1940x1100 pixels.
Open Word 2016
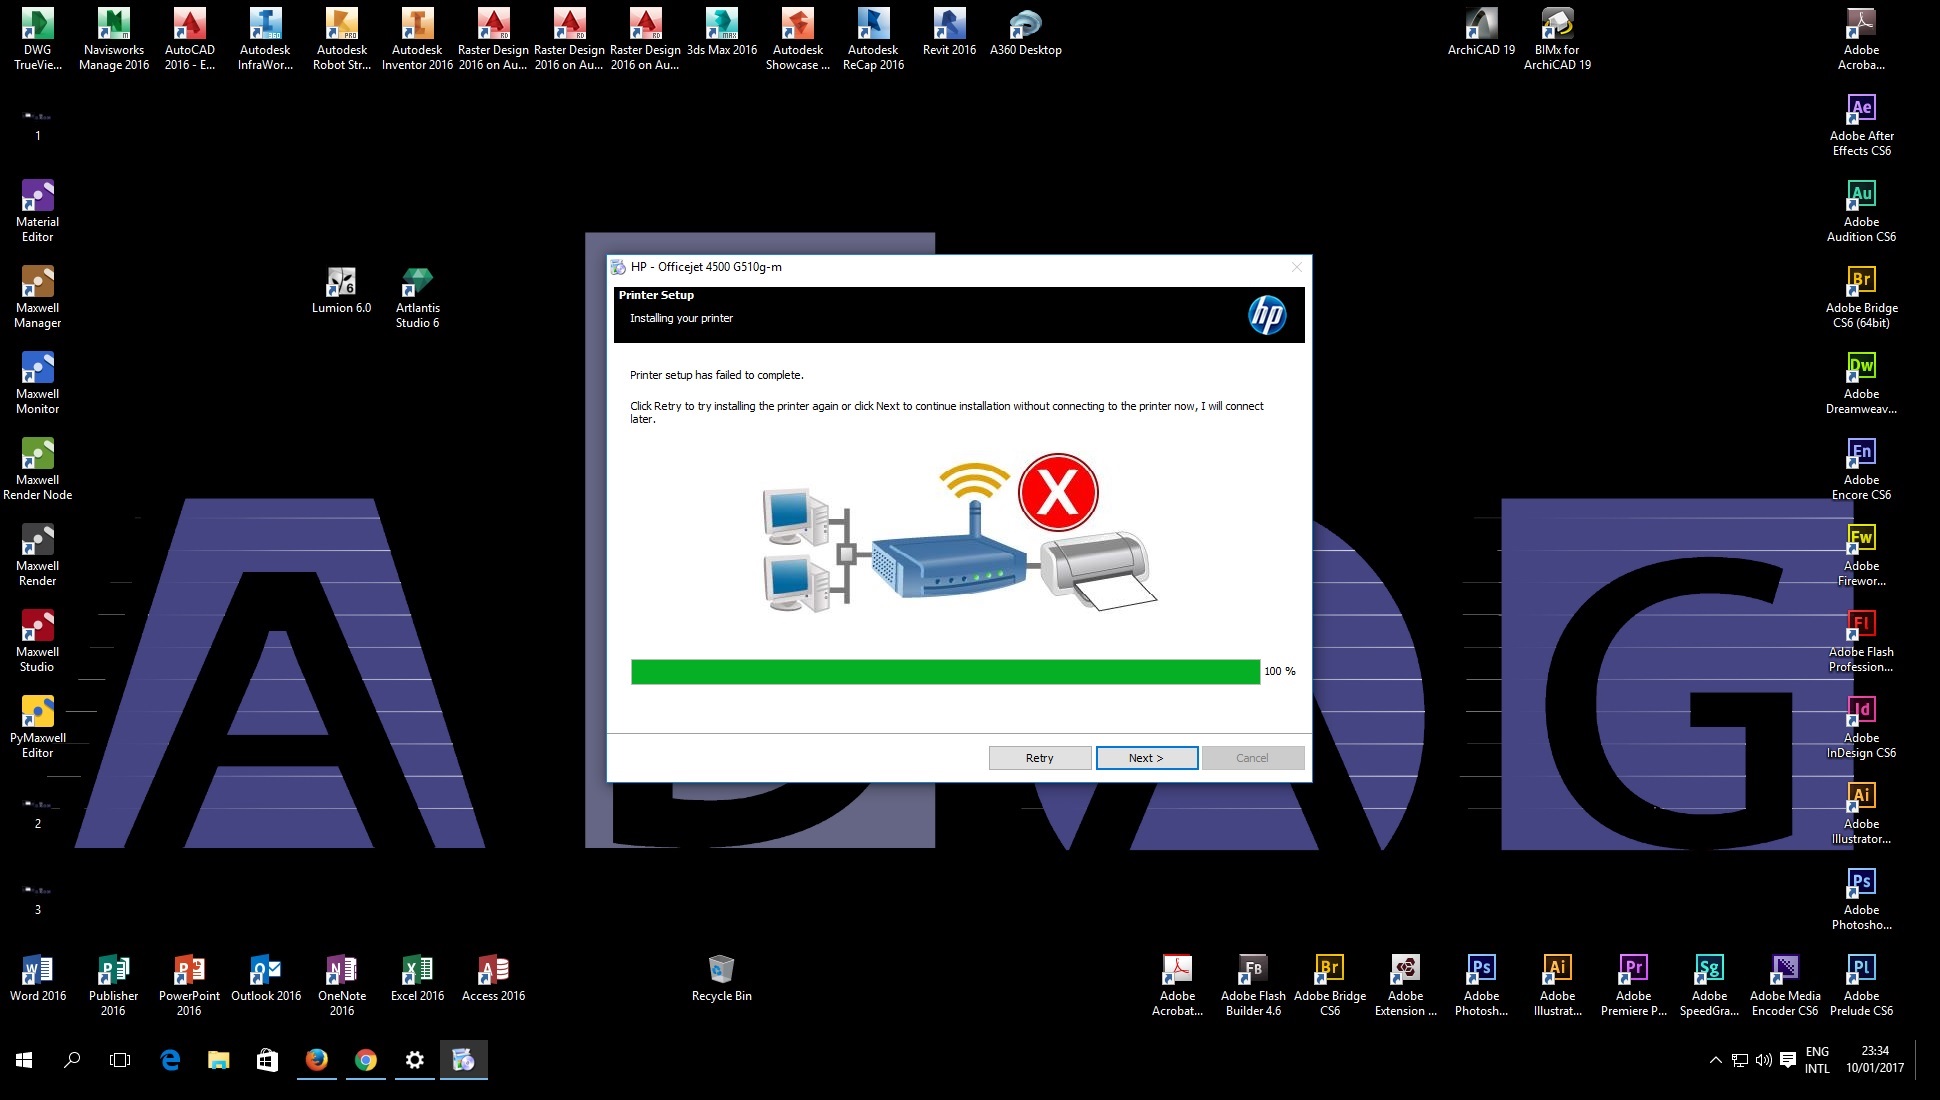point(37,970)
